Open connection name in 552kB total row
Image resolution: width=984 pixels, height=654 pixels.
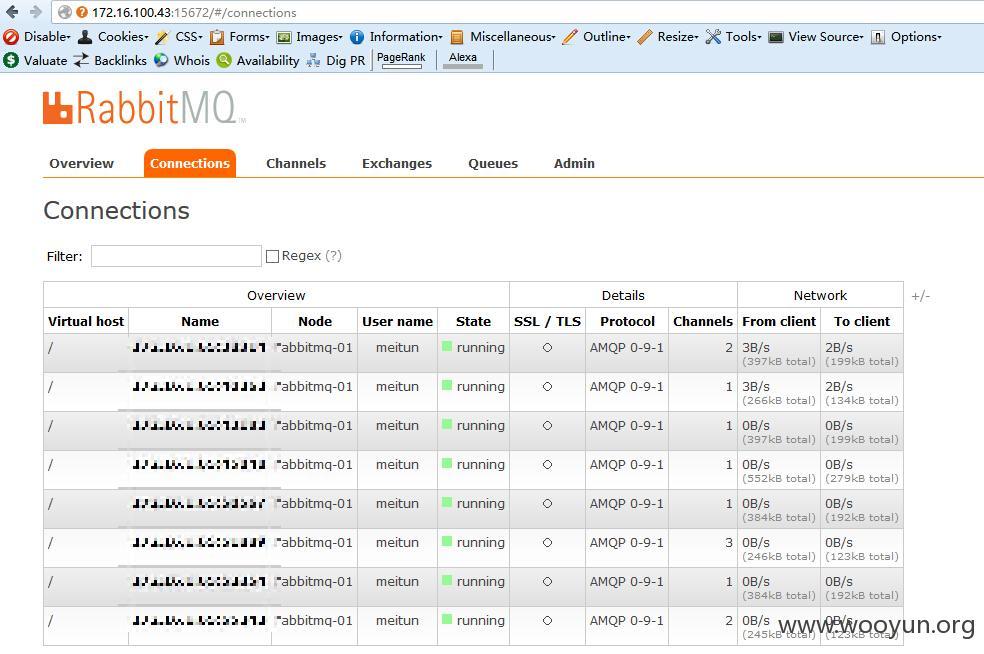tap(199, 464)
